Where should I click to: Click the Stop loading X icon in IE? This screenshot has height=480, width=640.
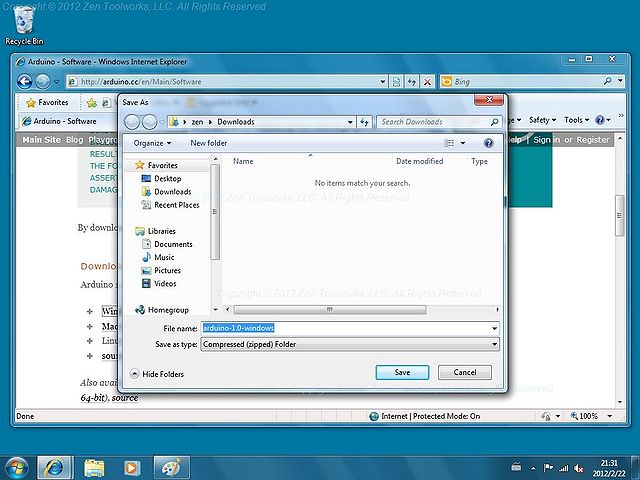427,82
